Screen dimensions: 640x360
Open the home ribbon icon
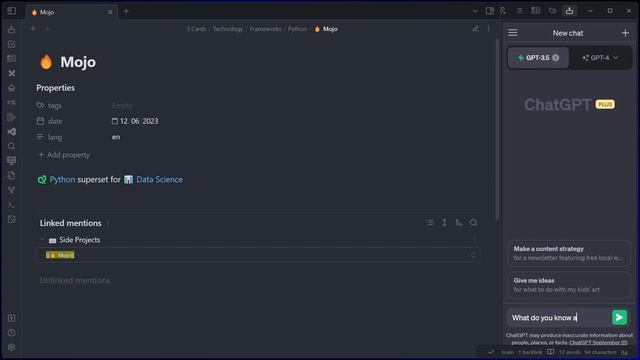11,88
